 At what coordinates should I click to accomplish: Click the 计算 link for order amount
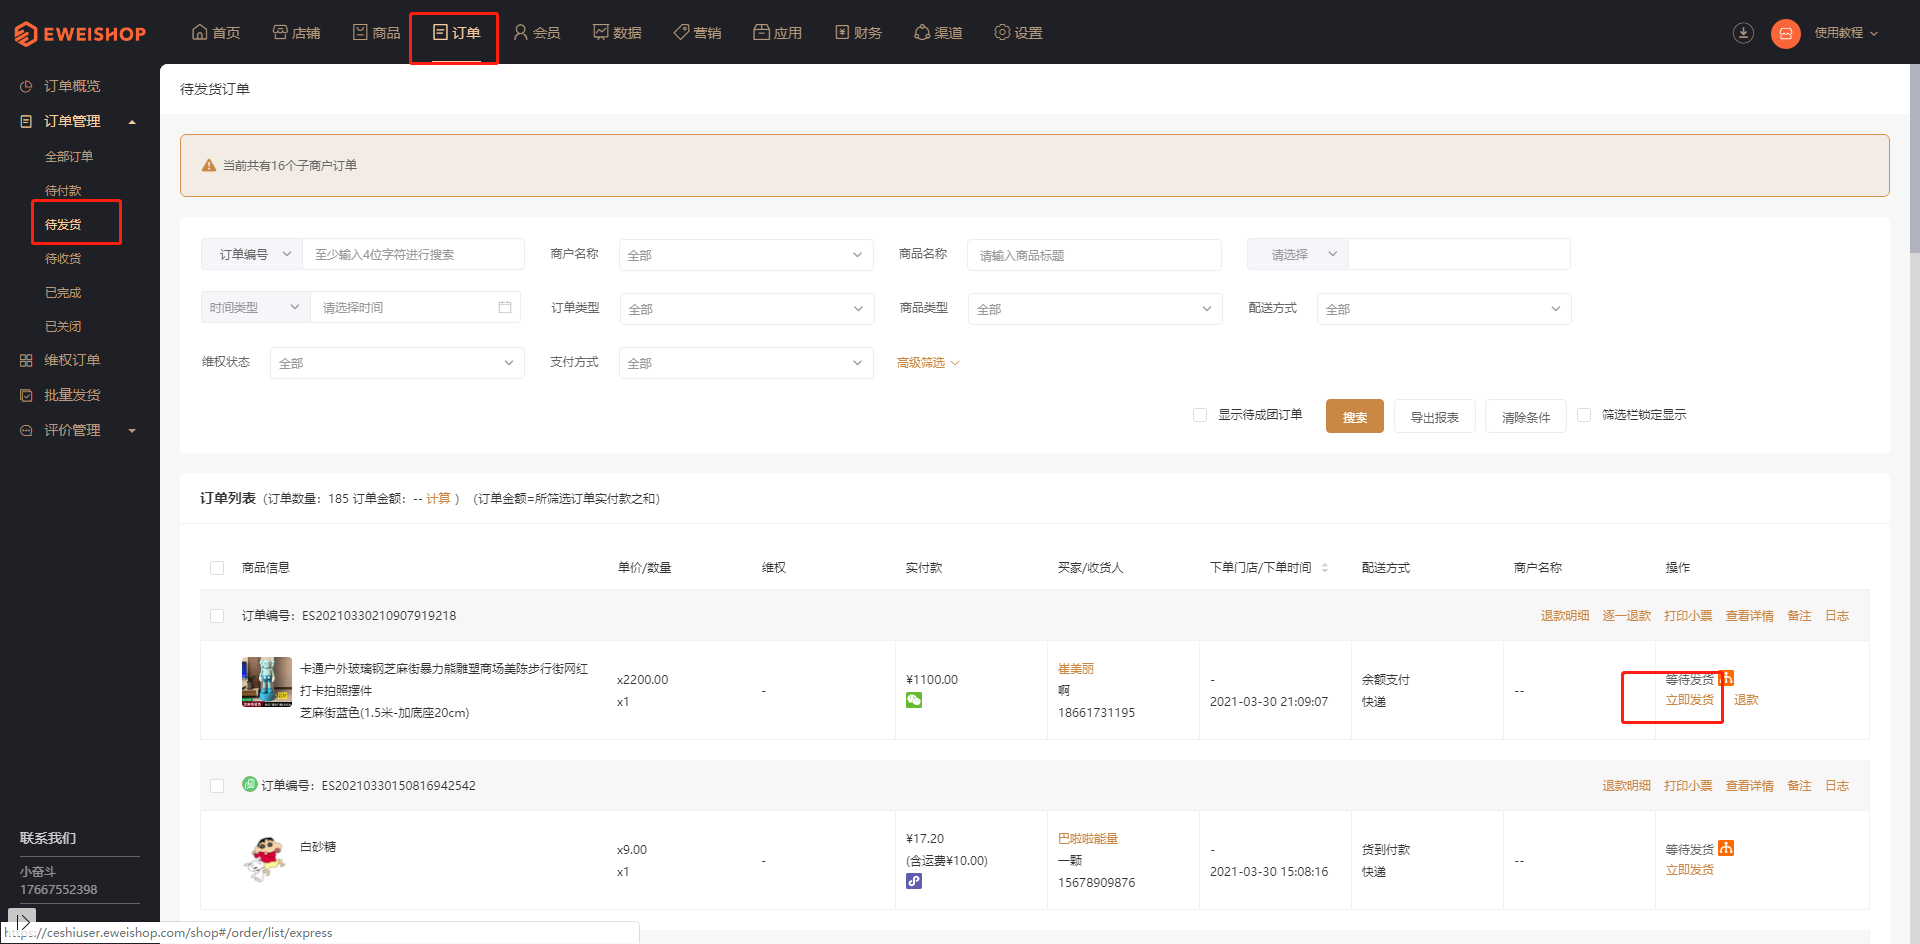pos(438,498)
